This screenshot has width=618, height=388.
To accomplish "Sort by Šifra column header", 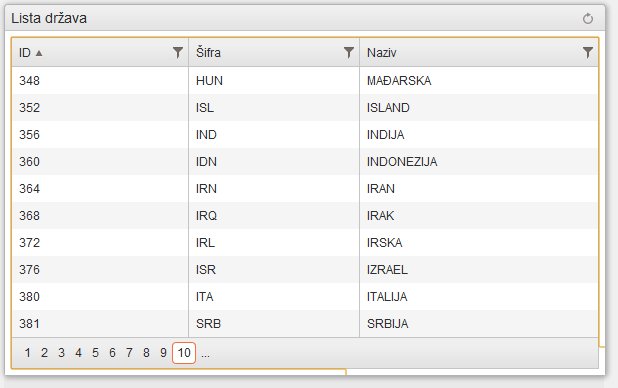I will pos(208,52).
